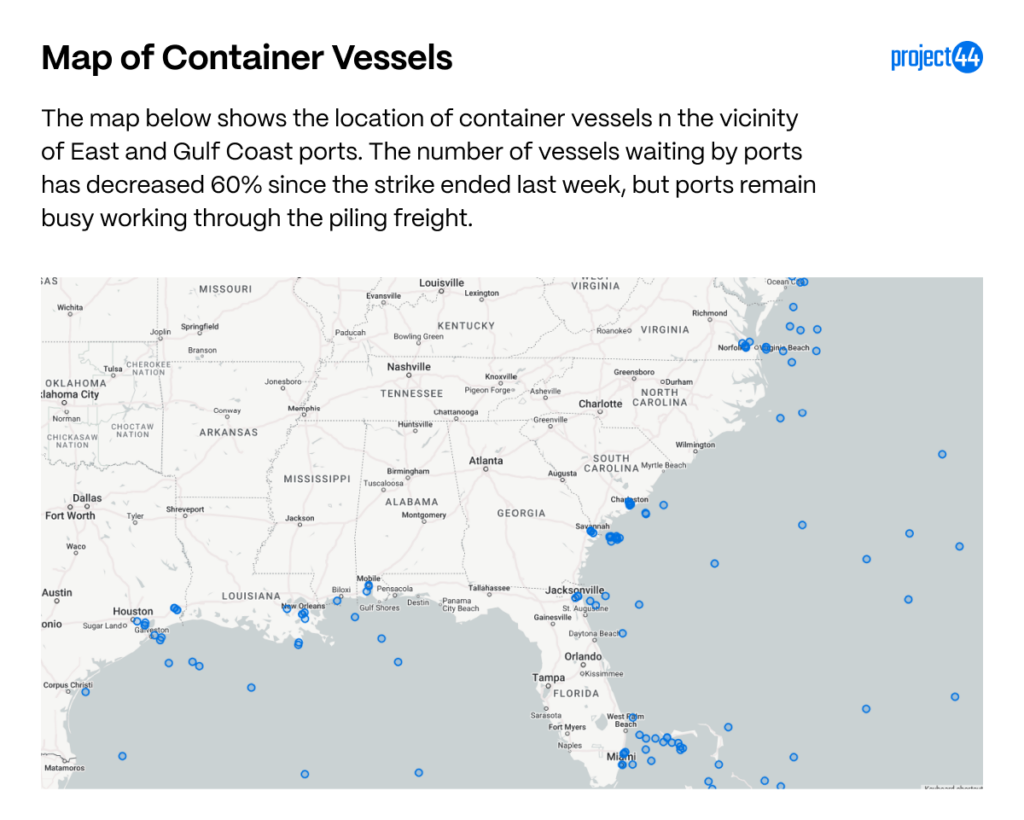Image resolution: width=1024 pixels, height=820 pixels.
Task: Click the Charlotte city label
Action: [x=600, y=403]
